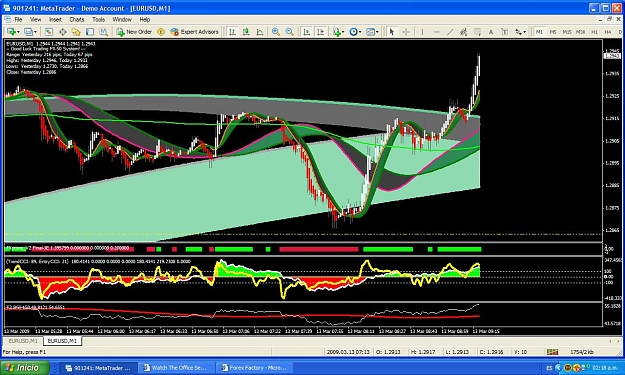This screenshot has height=375, width=625.
Task: Open the Window menu
Action: tap(122, 20)
